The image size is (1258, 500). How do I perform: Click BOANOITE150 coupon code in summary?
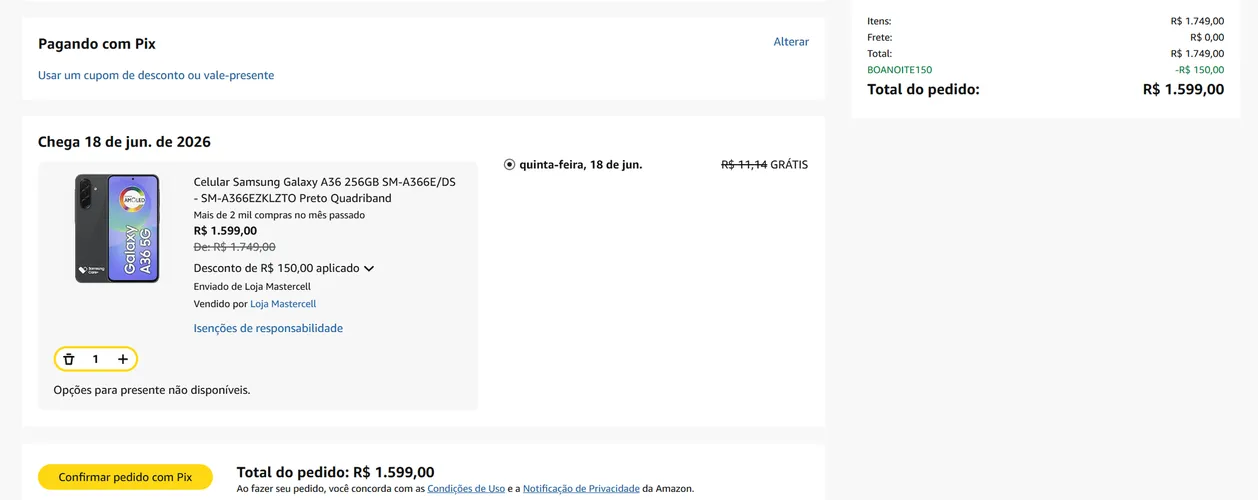pyautogui.click(x=899, y=70)
